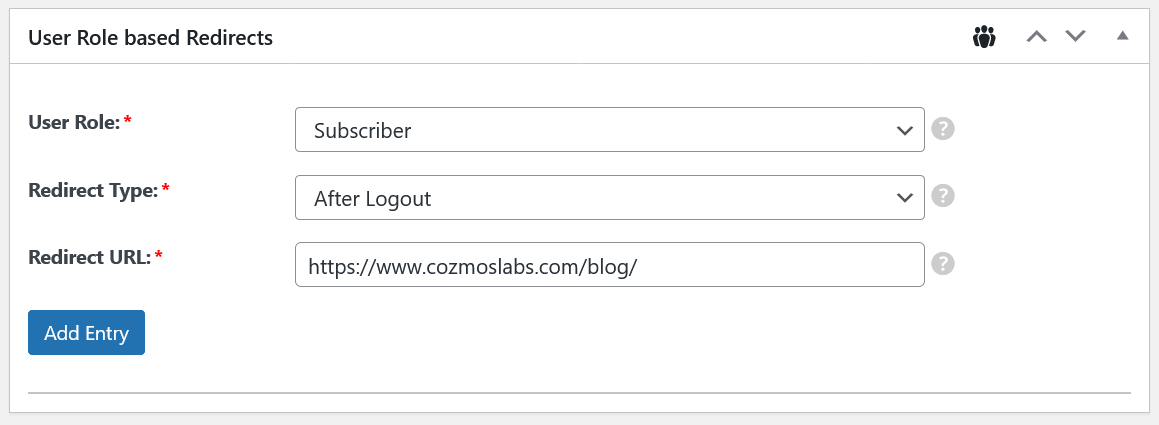Move the redirects panel down
The height and width of the screenshot is (425, 1159).
[1075, 37]
